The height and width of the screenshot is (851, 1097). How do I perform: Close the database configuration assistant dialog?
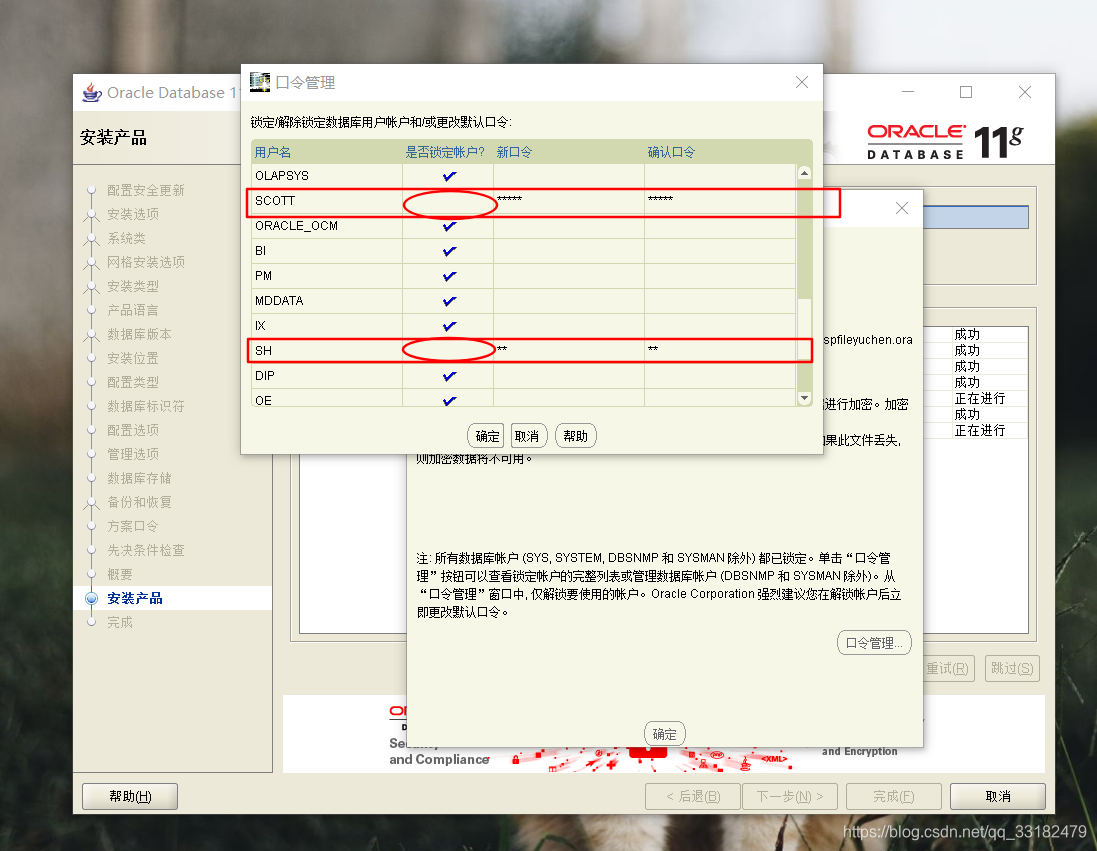coord(902,208)
